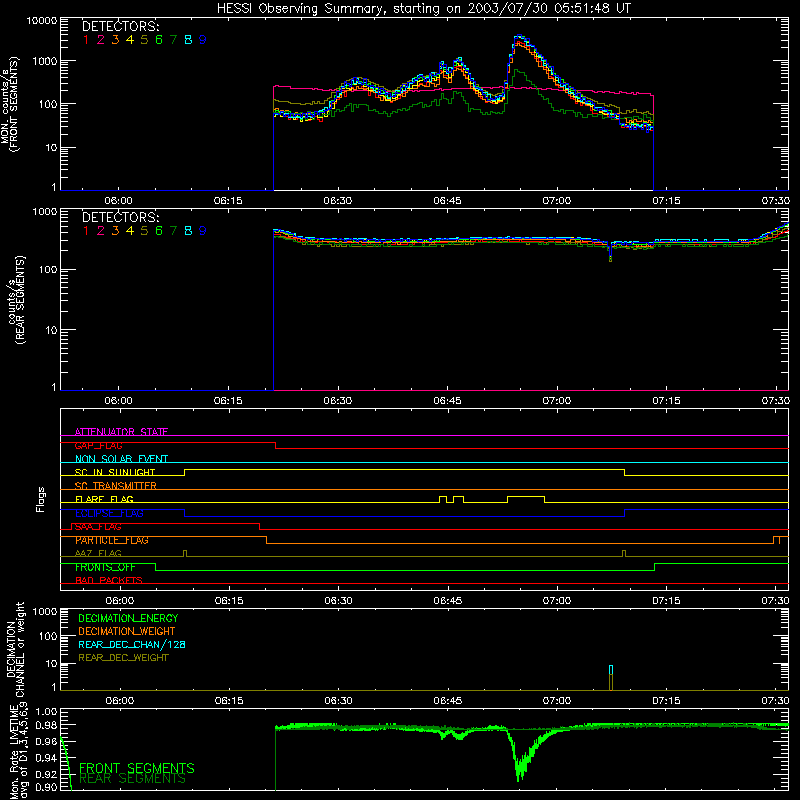Click the AAZ_FLAG label
The height and width of the screenshot is (800, 800).
pyautogui.click(x=98, y=554)
